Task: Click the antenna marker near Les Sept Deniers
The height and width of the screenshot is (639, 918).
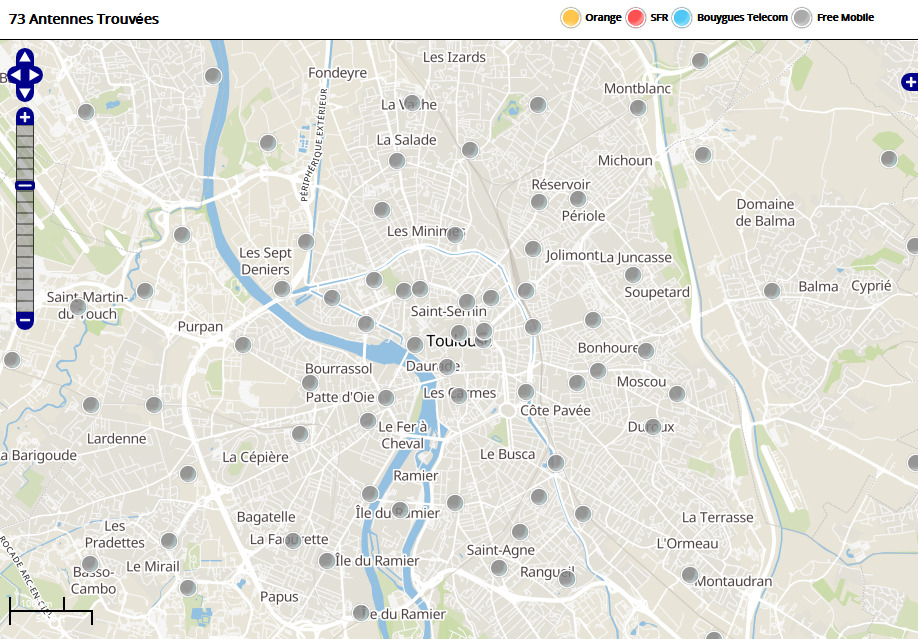Action: point(282,288)
